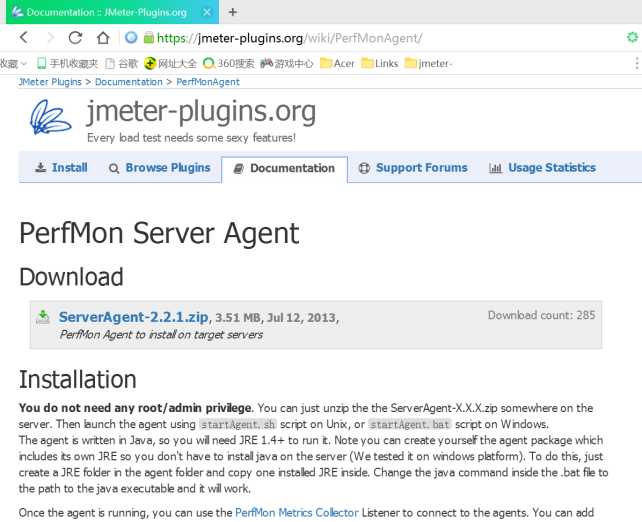This screenshot has height=522, width=642.
Task: Download ServerAgent-2.2.1.zip via its link
Action: point(133,317)
